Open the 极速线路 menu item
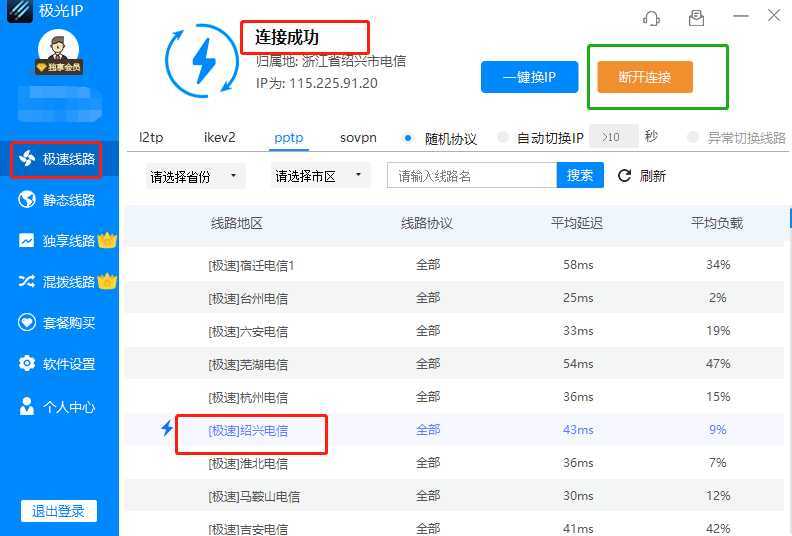792x536 pixels. (59, 159)
